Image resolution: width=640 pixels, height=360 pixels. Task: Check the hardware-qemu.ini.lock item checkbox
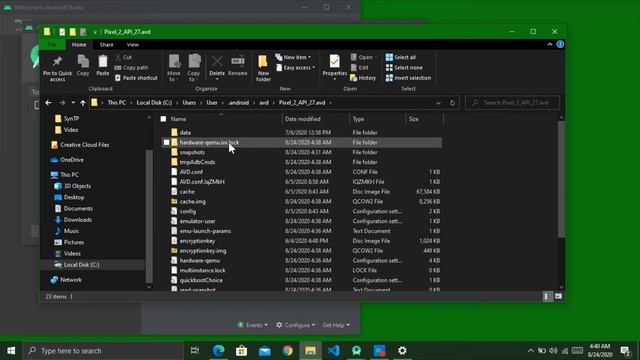click(167, 142)
